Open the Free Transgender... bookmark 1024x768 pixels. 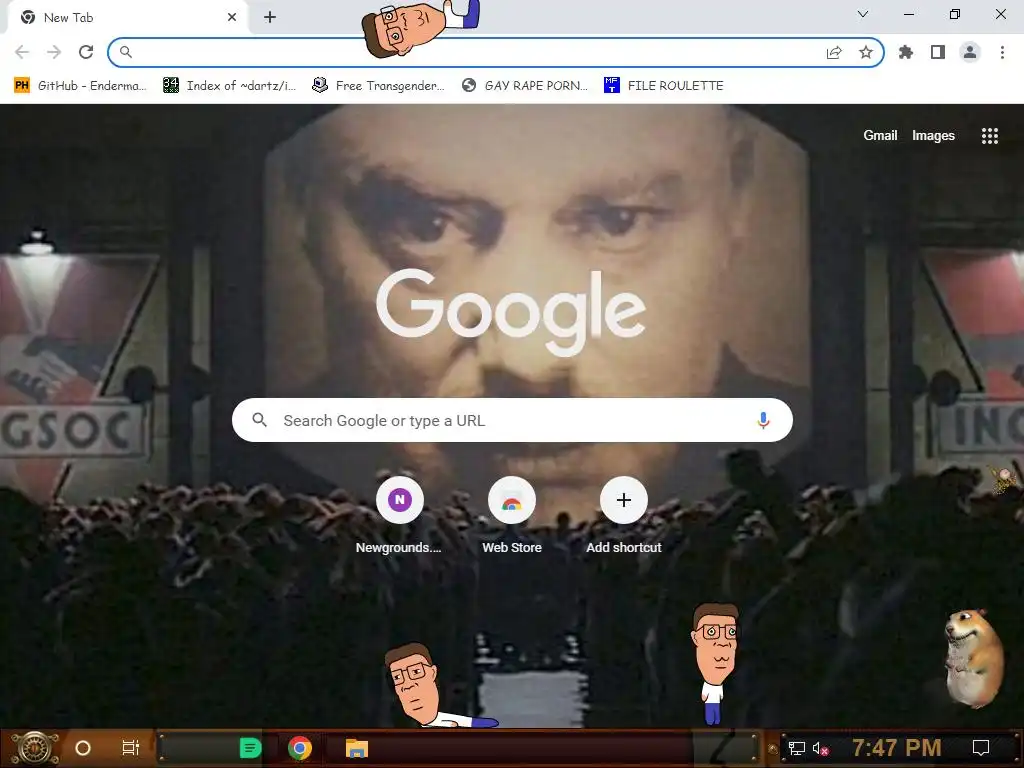coord(378,86)
